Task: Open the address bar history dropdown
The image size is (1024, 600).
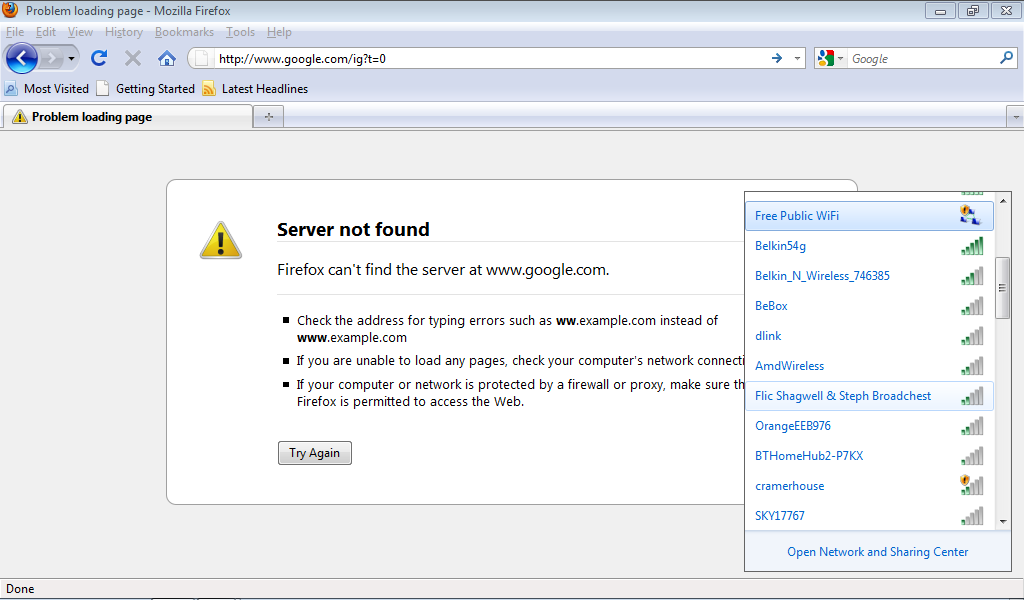Action: coord(797,59)
